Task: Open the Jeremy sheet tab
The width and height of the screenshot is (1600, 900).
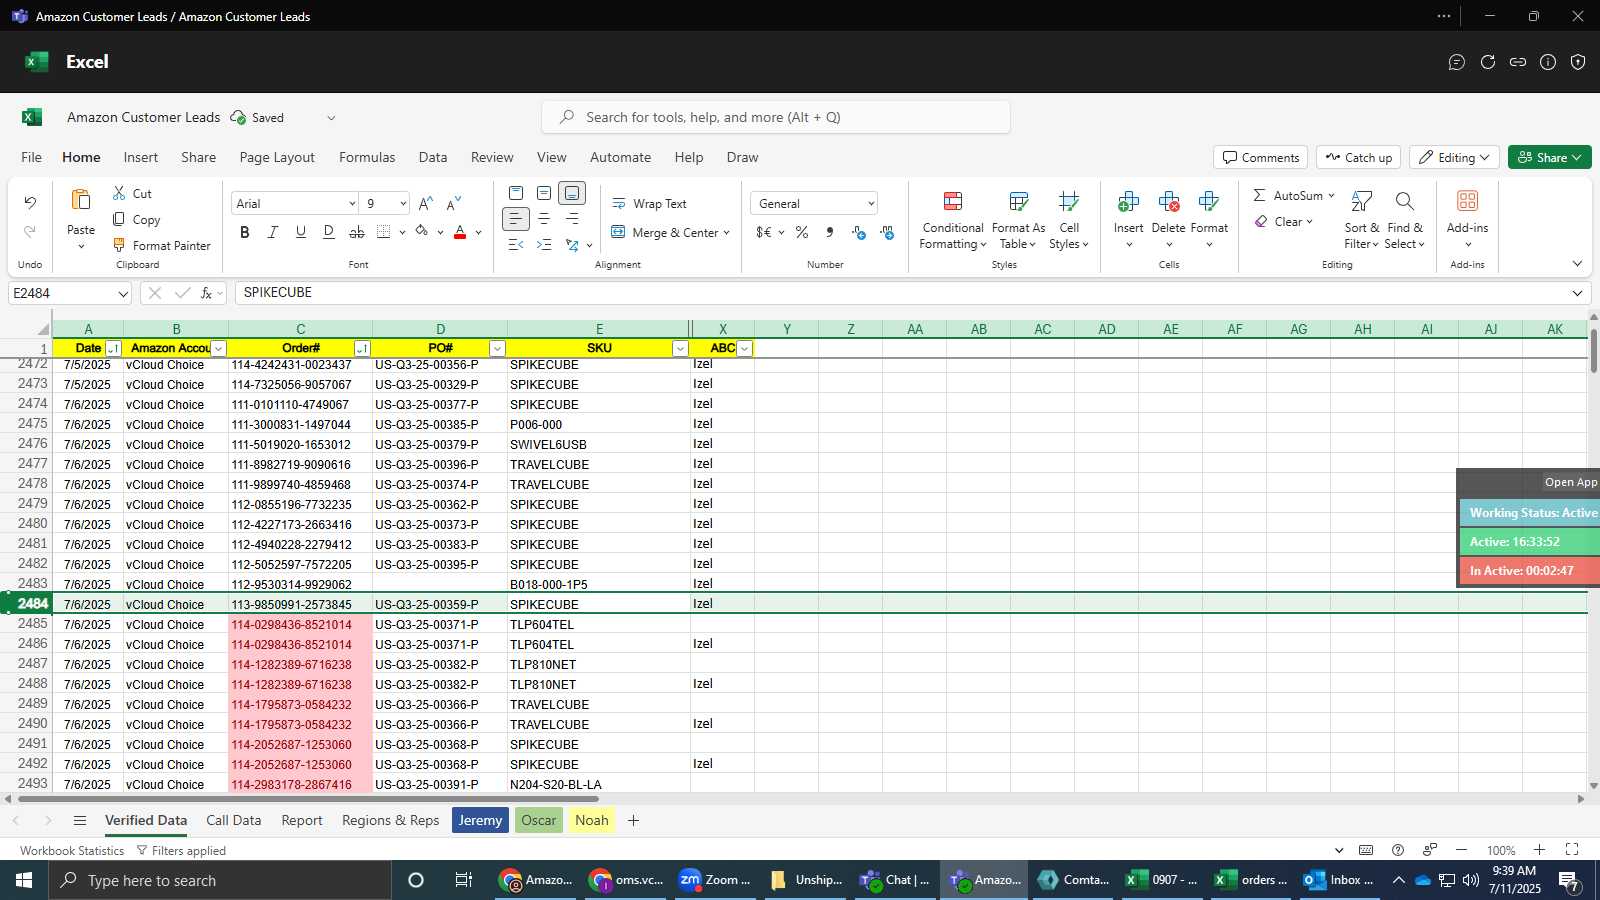Action: [480, 820]
